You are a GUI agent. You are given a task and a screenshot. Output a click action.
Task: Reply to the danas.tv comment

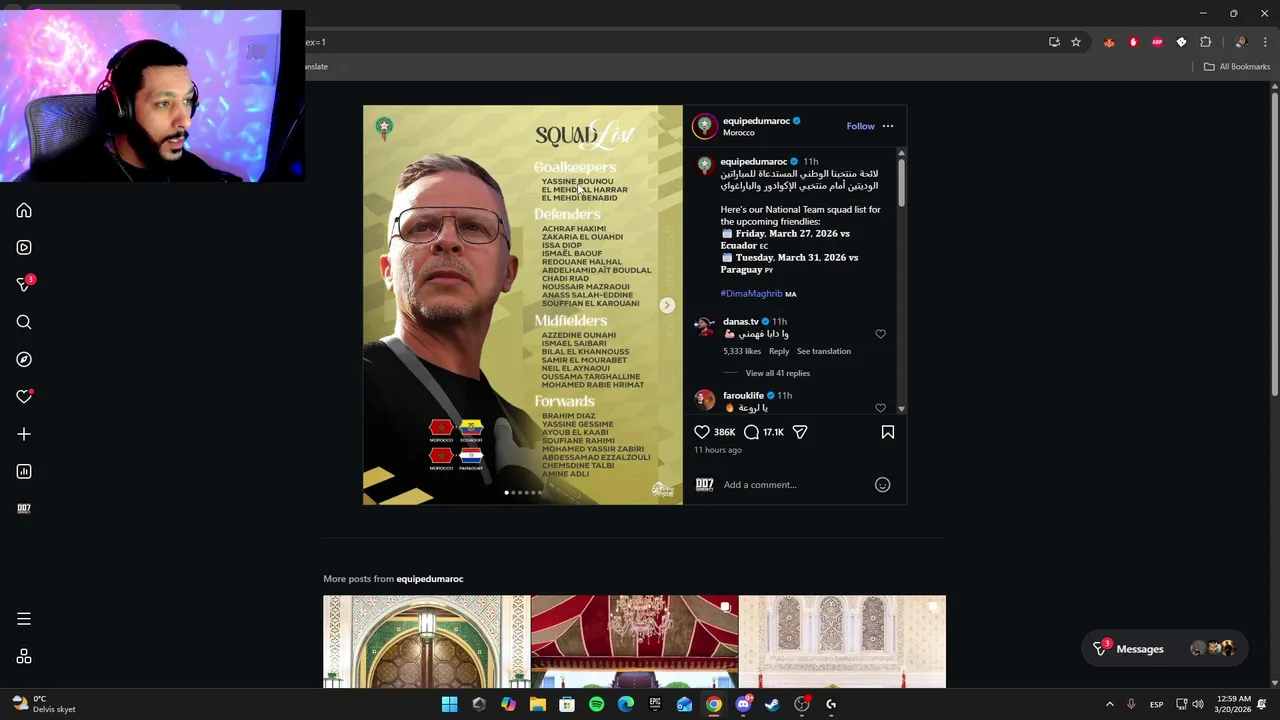(x=779, y=351)
